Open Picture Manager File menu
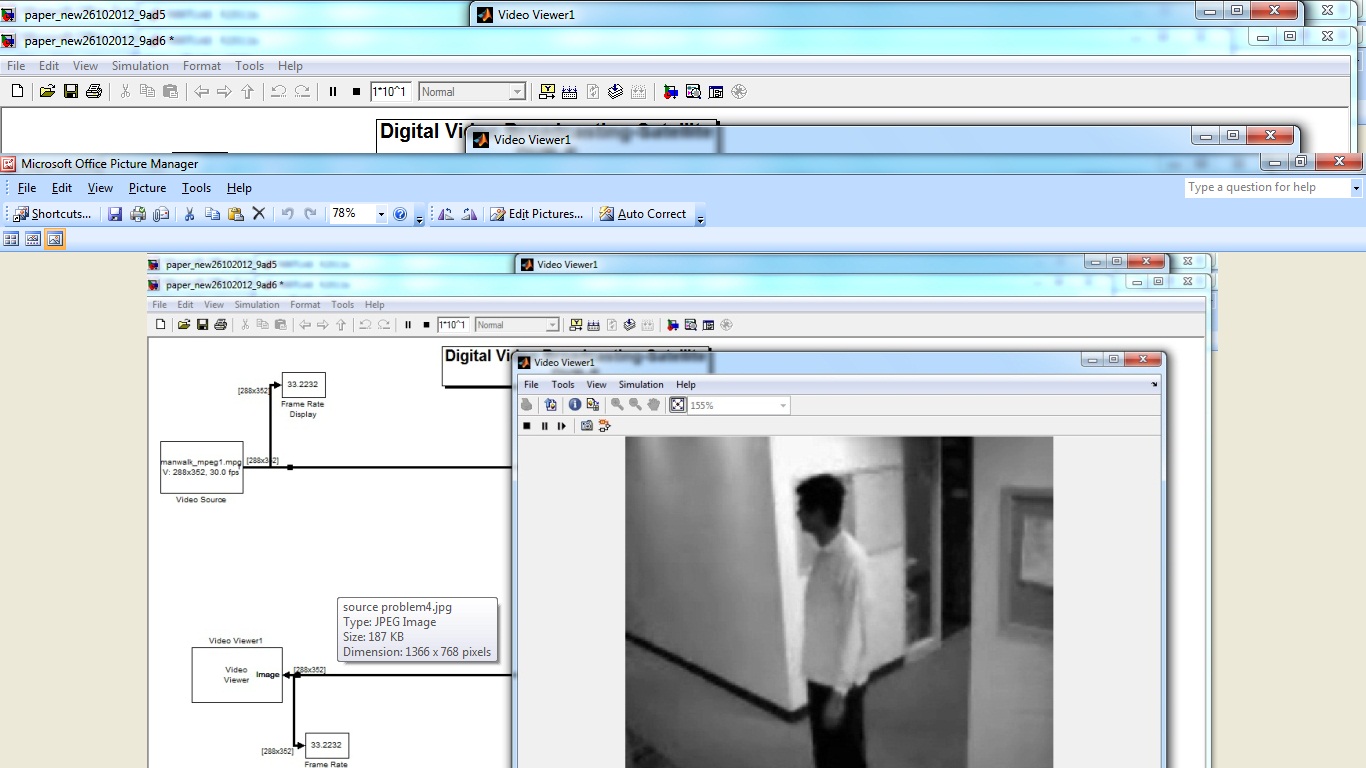Image resolution: width=1366 pixels, height=768 pixels. (27, 188)
